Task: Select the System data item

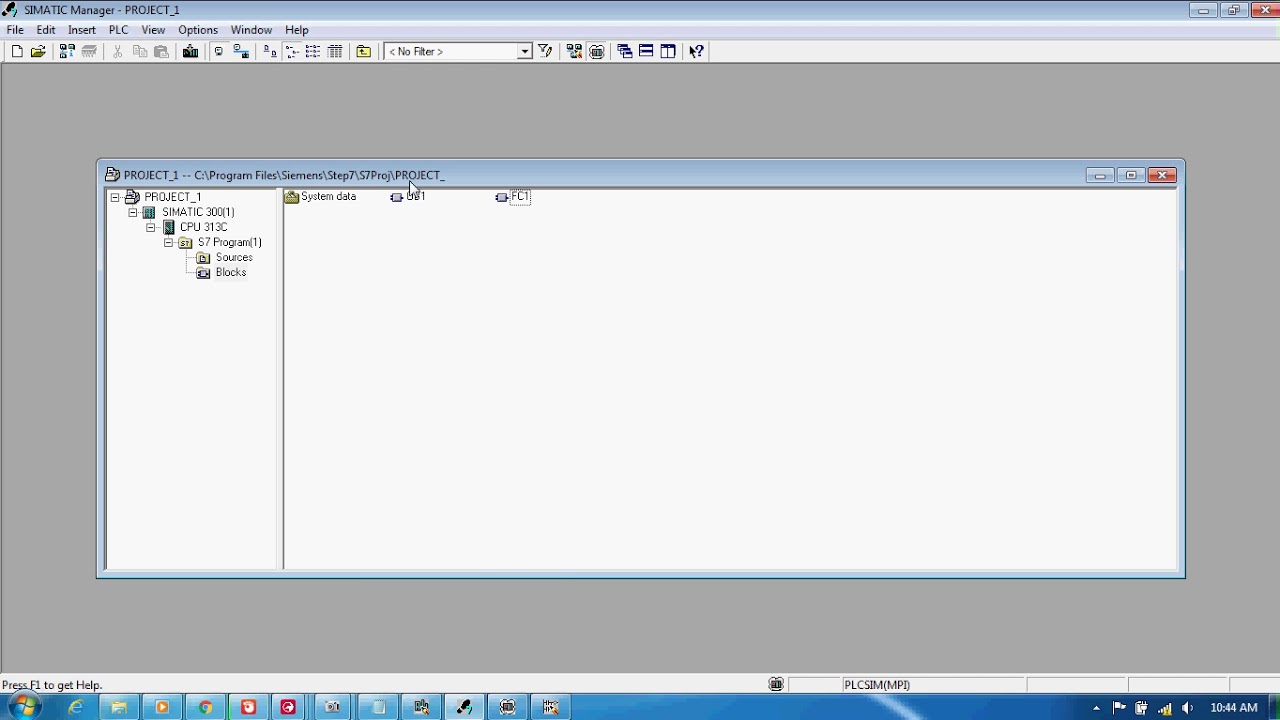Action: [320, 197]
